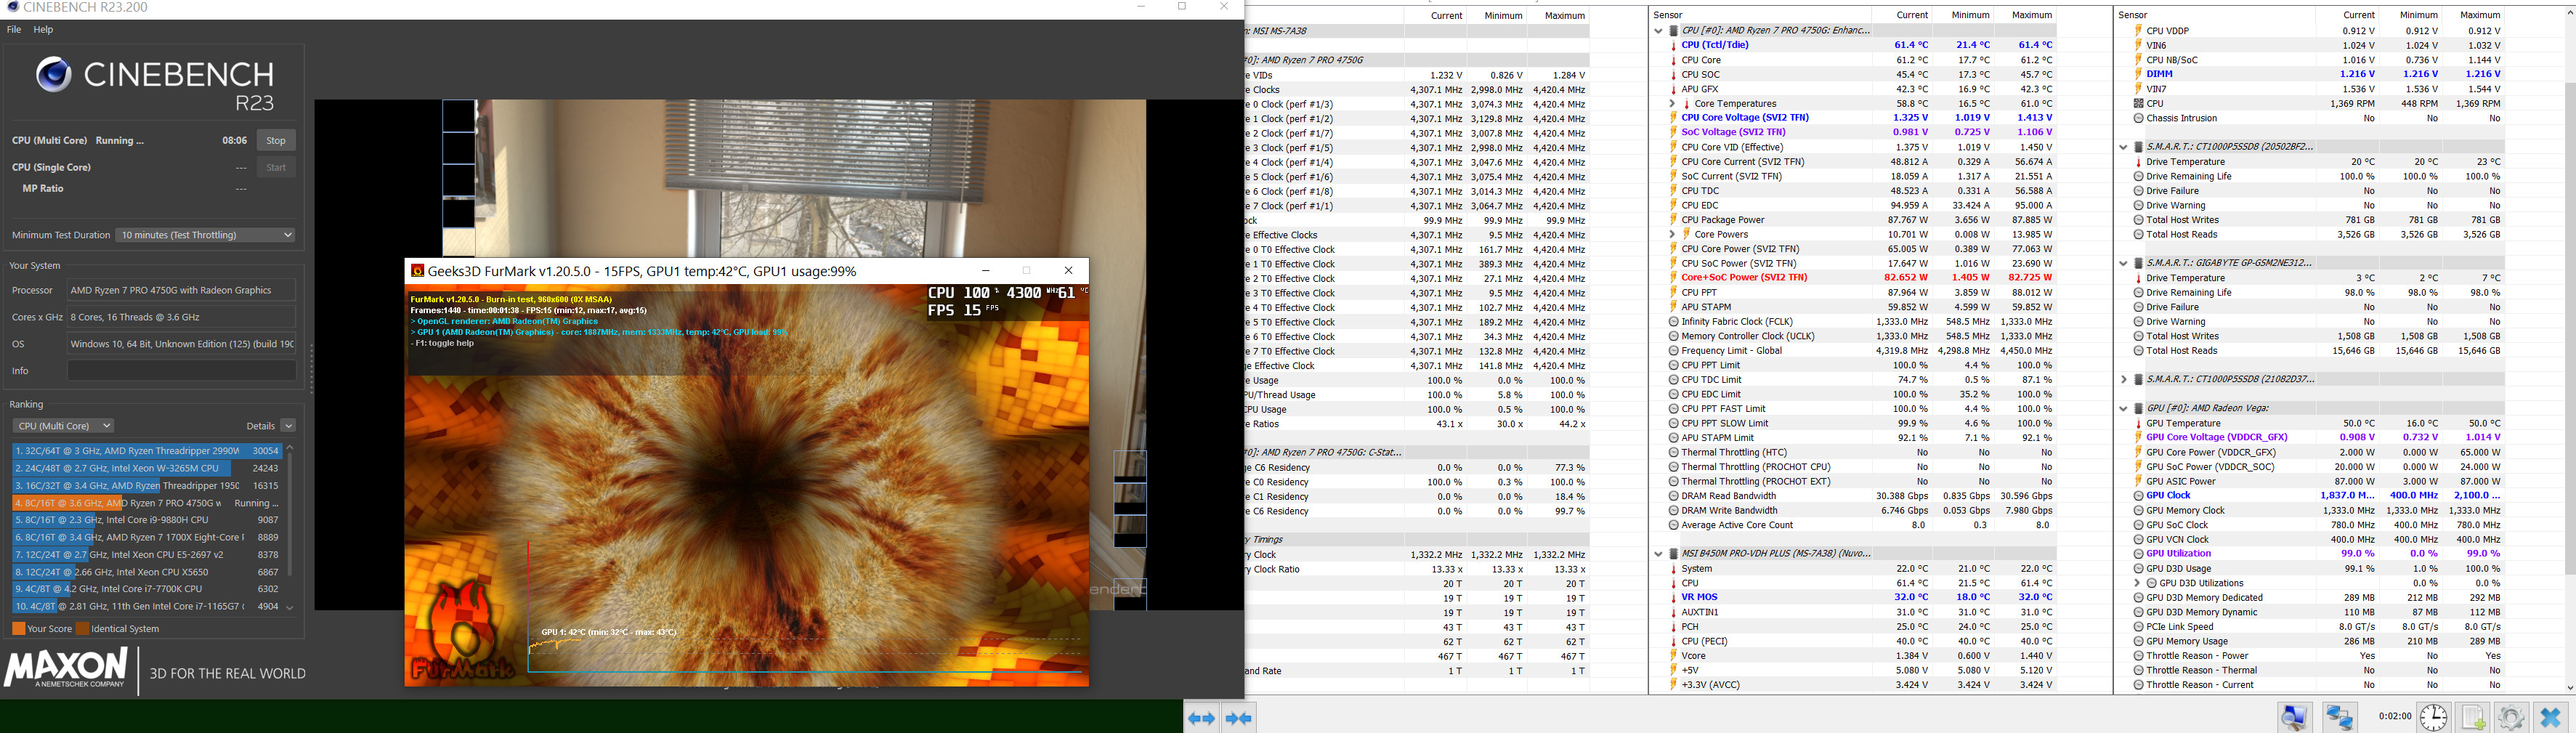Select the Ryzen 7 PRO 4750G running entry

147,503
